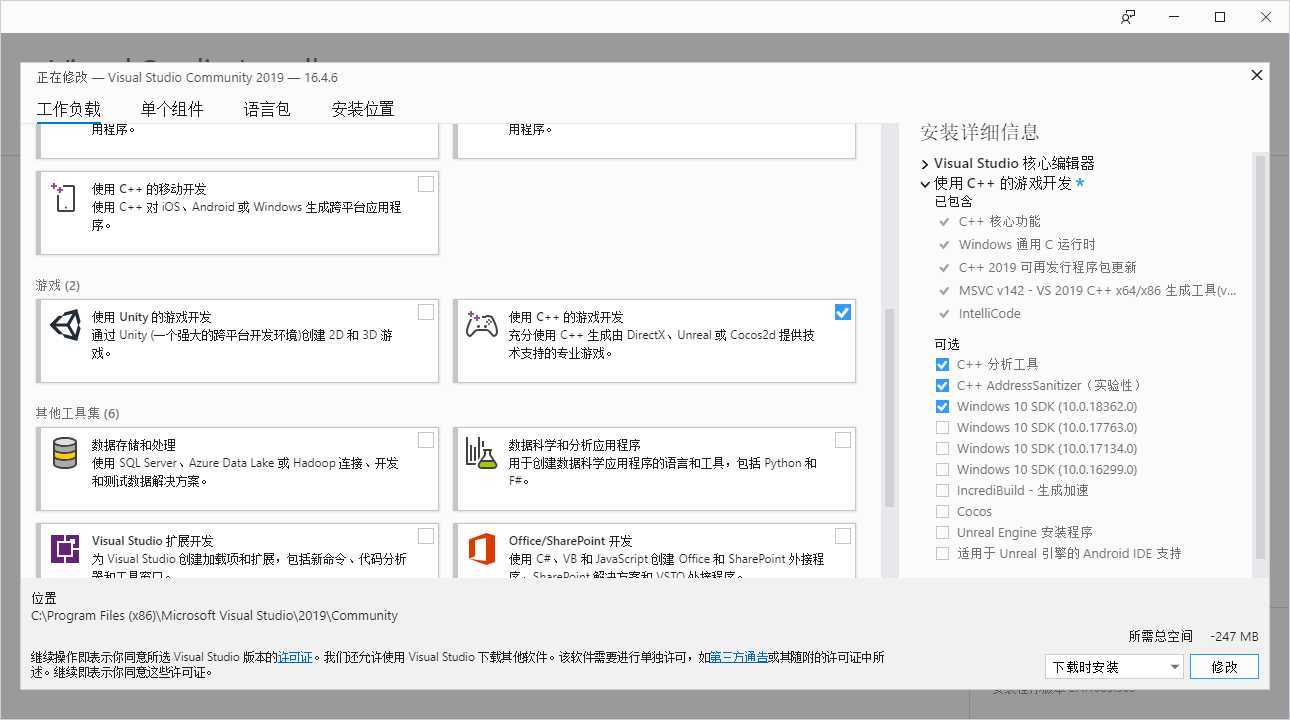Click the C++ 核心功能 included item
Screen dimensions: 1290x720
pyautogui.click(x=999, y=222)
